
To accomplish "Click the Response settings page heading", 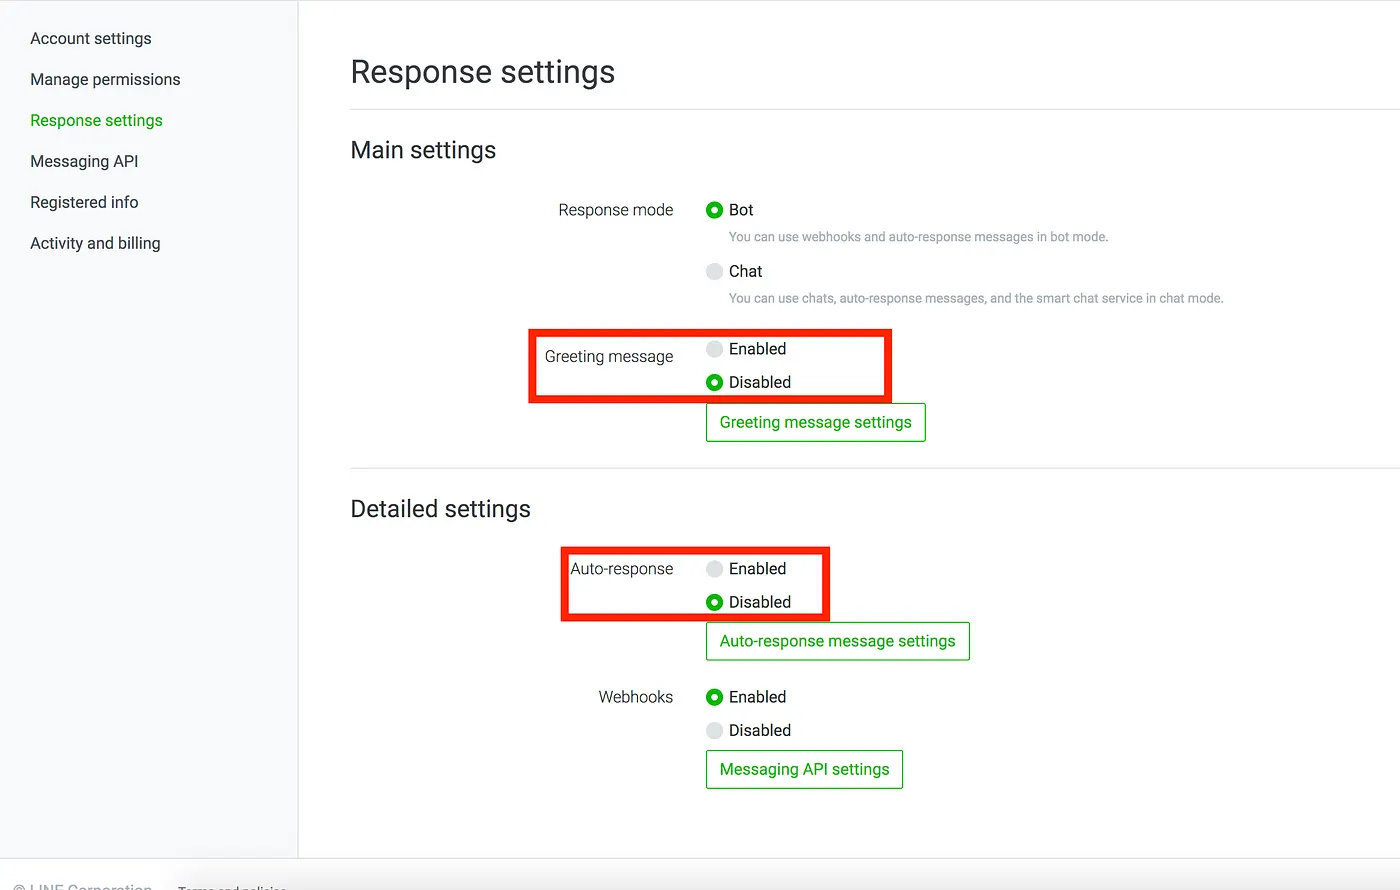I will [x=483, y=72].
